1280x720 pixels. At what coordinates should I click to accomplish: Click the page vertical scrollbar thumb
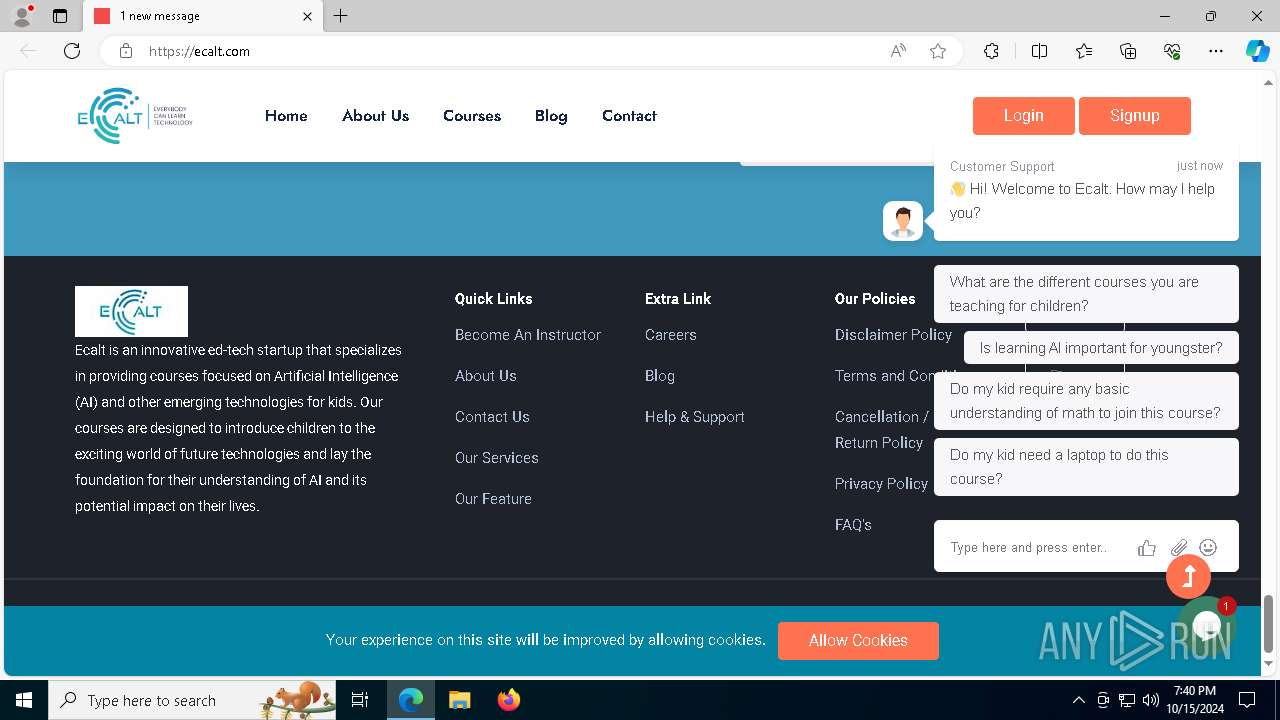(1269, 624)
